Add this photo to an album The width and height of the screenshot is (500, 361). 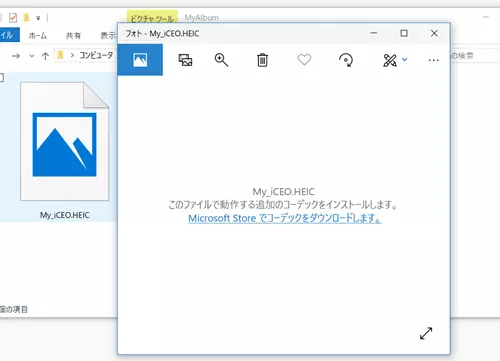(185, 60)
